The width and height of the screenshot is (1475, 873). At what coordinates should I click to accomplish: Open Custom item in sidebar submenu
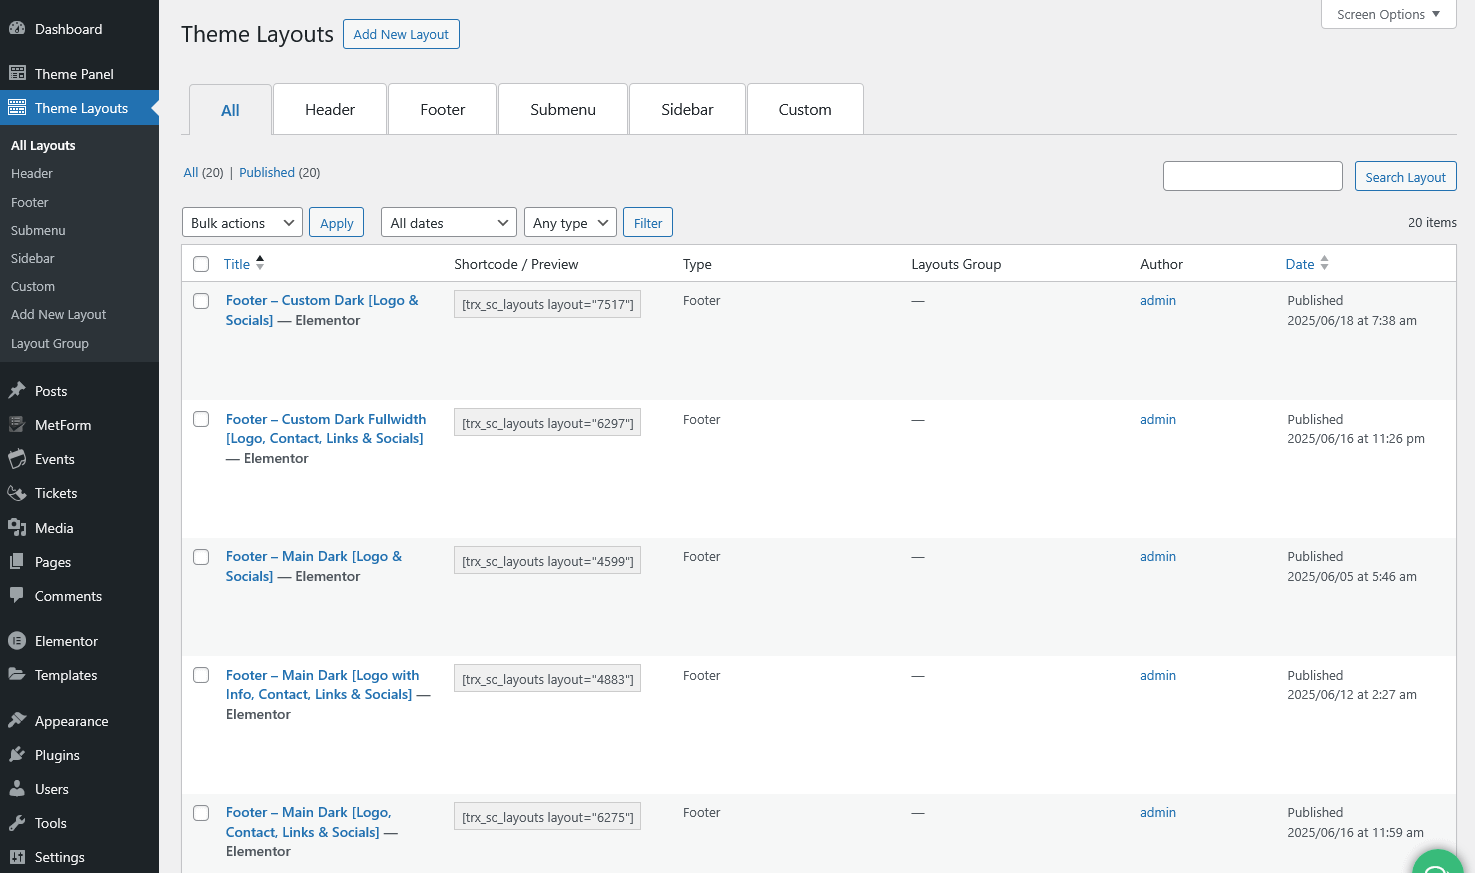click(x=33, y=286)
